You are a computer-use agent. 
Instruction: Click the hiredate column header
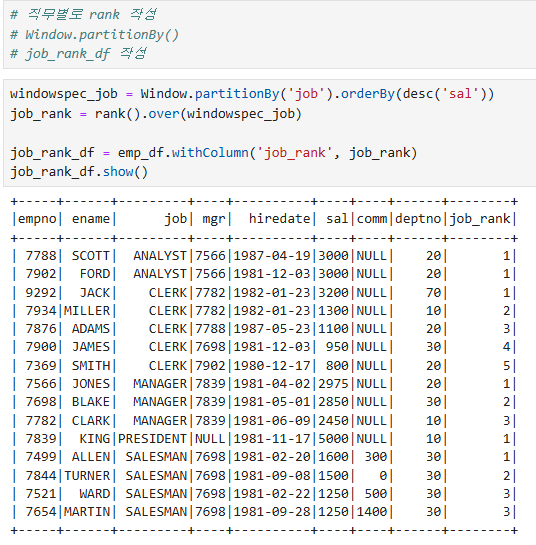coord(279,219)
